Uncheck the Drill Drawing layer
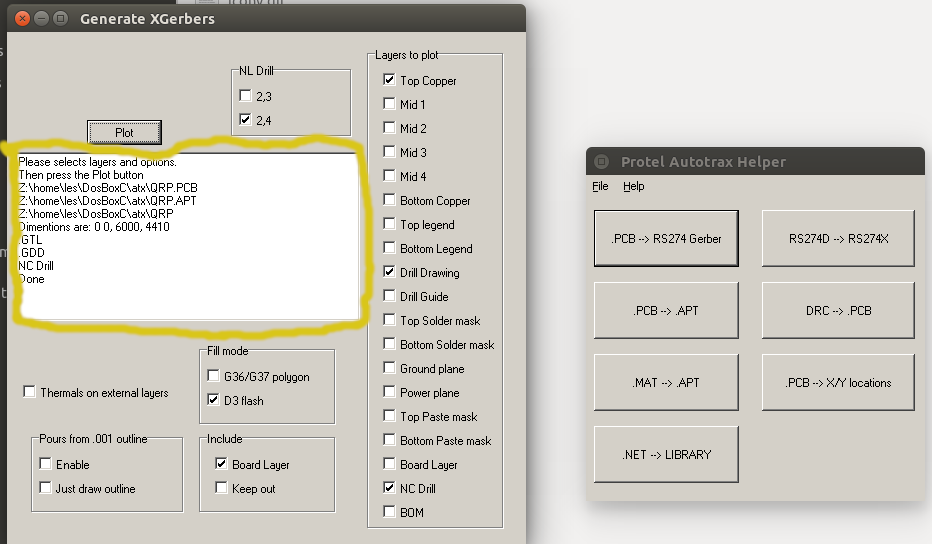932x544 pixels. (x=389, y=272)
